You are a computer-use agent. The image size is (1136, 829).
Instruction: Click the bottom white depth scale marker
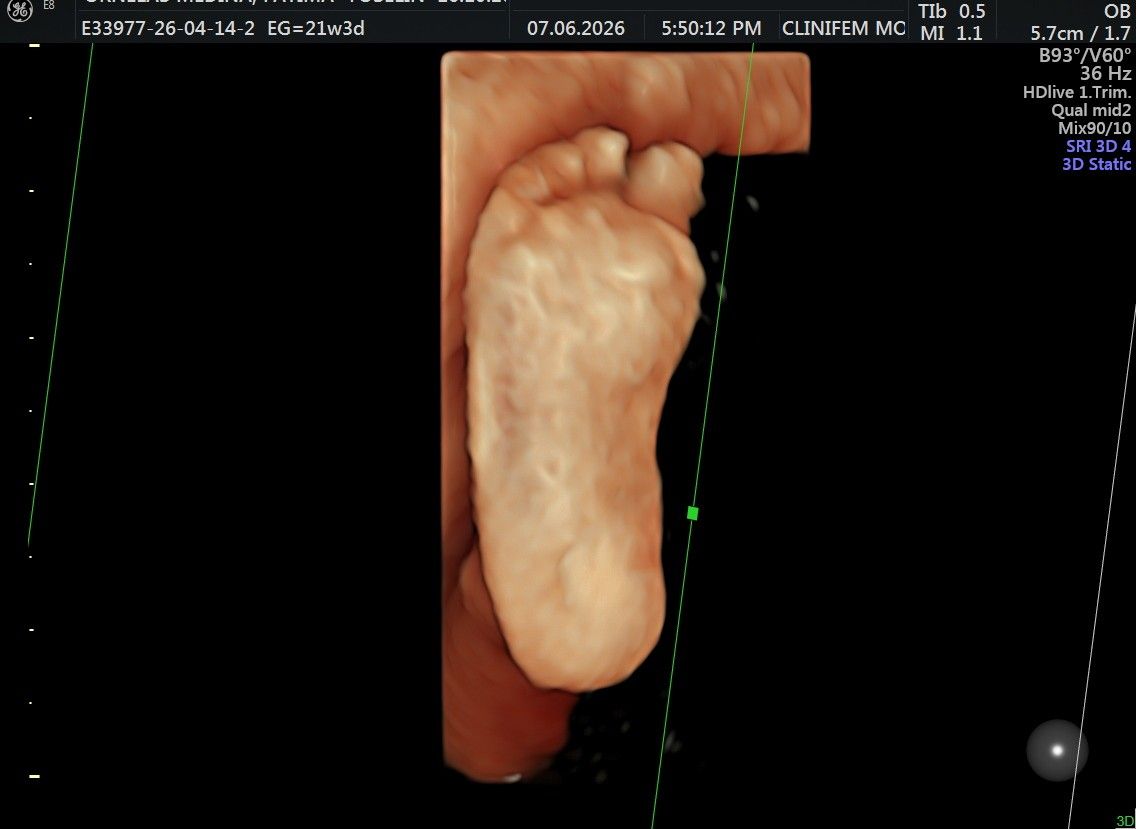[x=34, y=776]
